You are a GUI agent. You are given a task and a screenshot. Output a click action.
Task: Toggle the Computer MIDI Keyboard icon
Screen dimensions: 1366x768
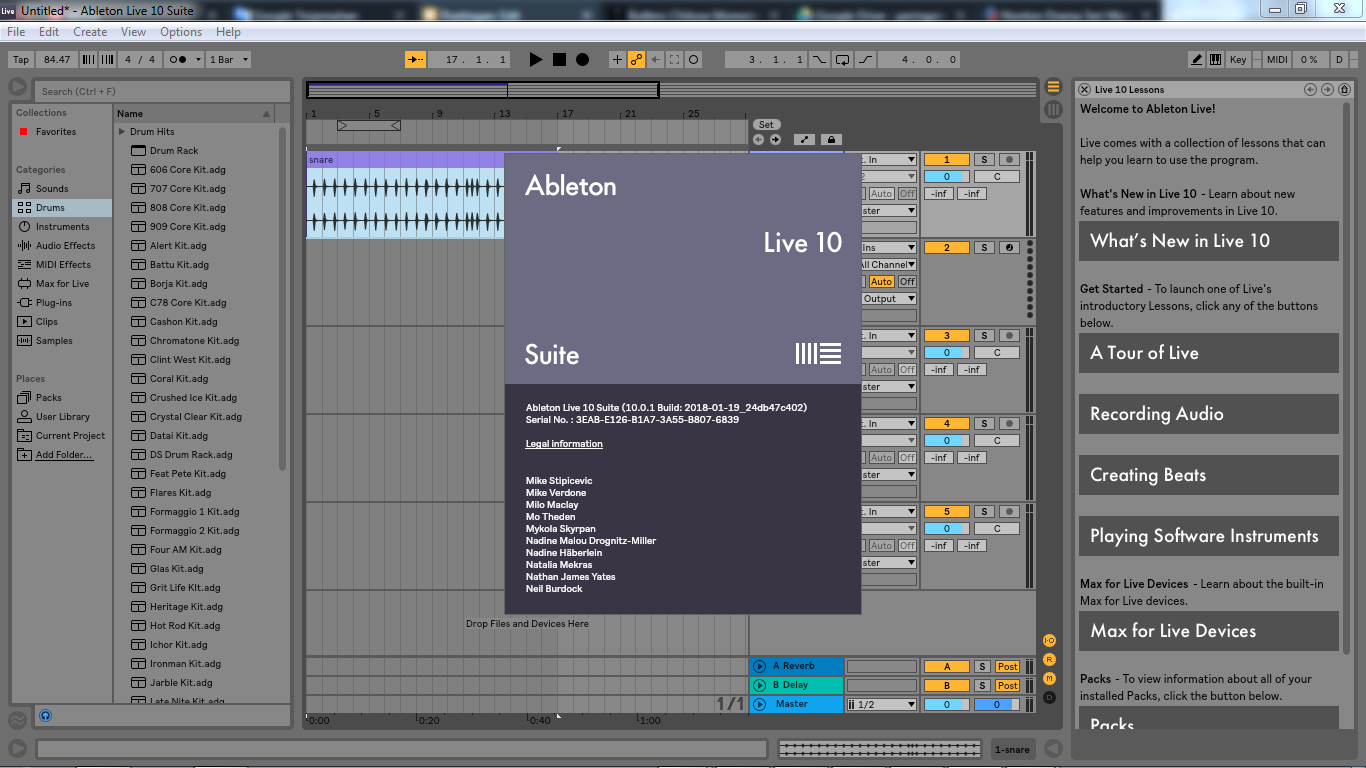tap(1215, 60)
